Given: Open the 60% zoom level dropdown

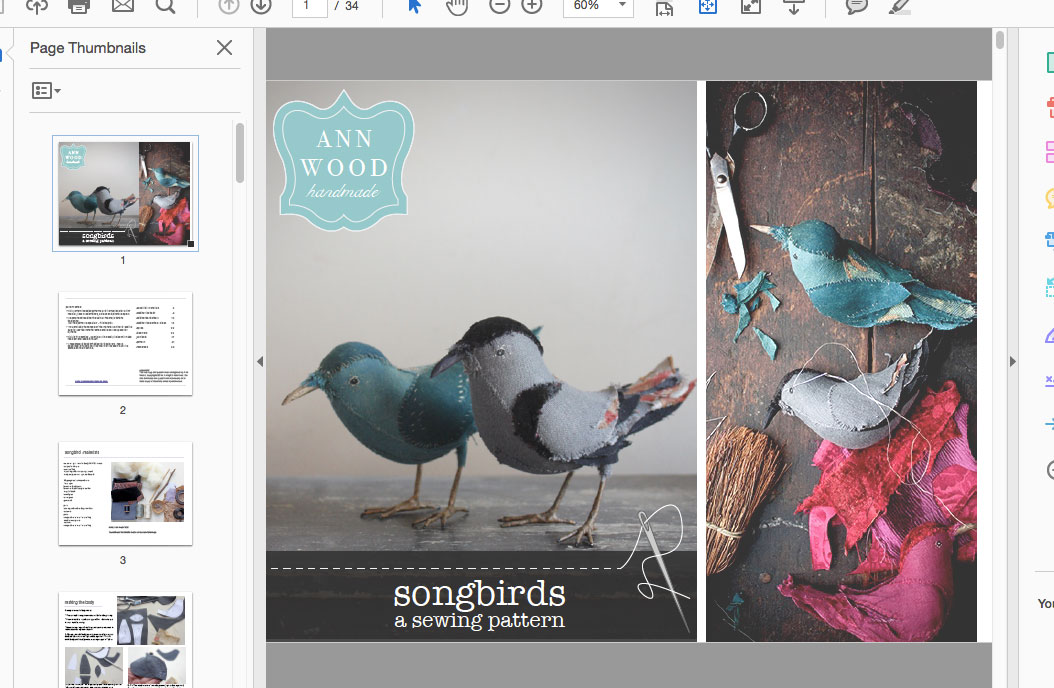Looking at the screenshot, I should [x=597, y=7].
